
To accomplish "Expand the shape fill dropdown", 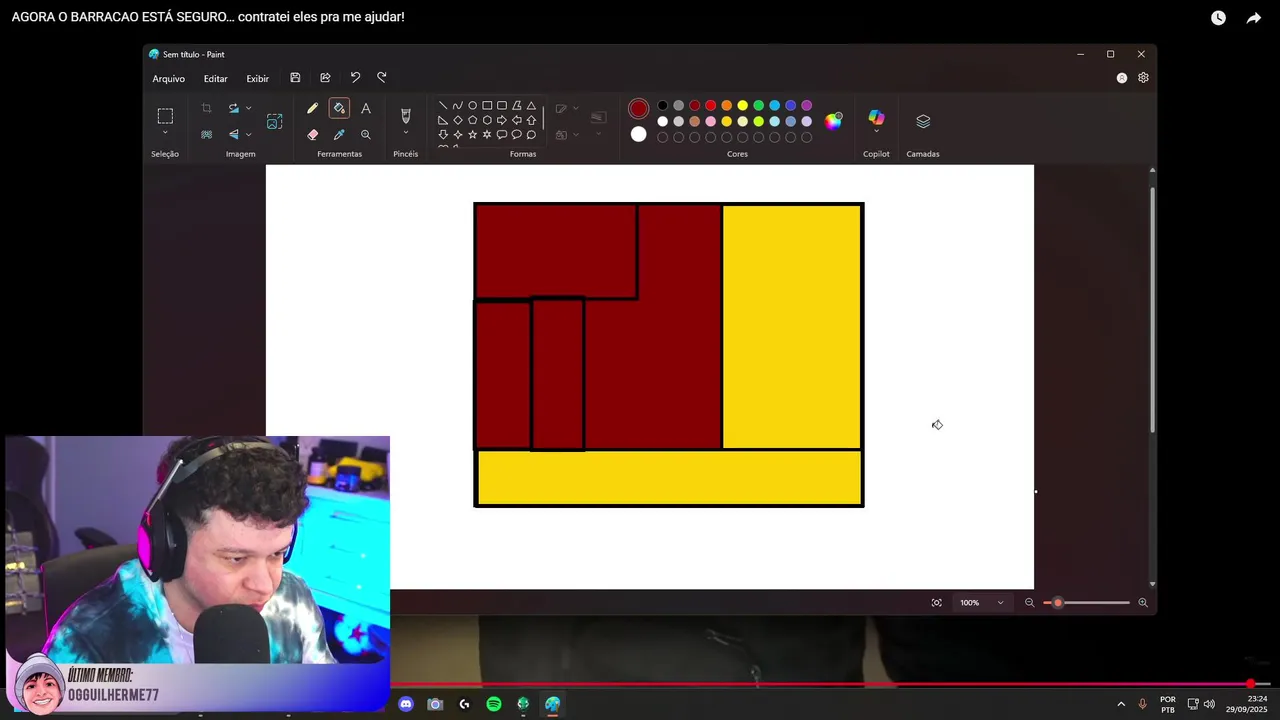I will click(575, 134).
